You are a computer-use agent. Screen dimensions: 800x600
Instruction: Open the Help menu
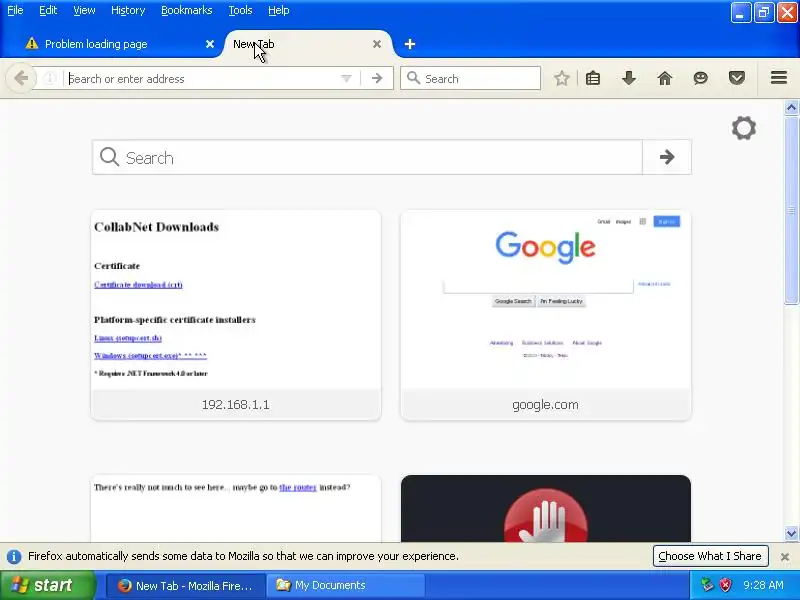(x=279, y=10)
